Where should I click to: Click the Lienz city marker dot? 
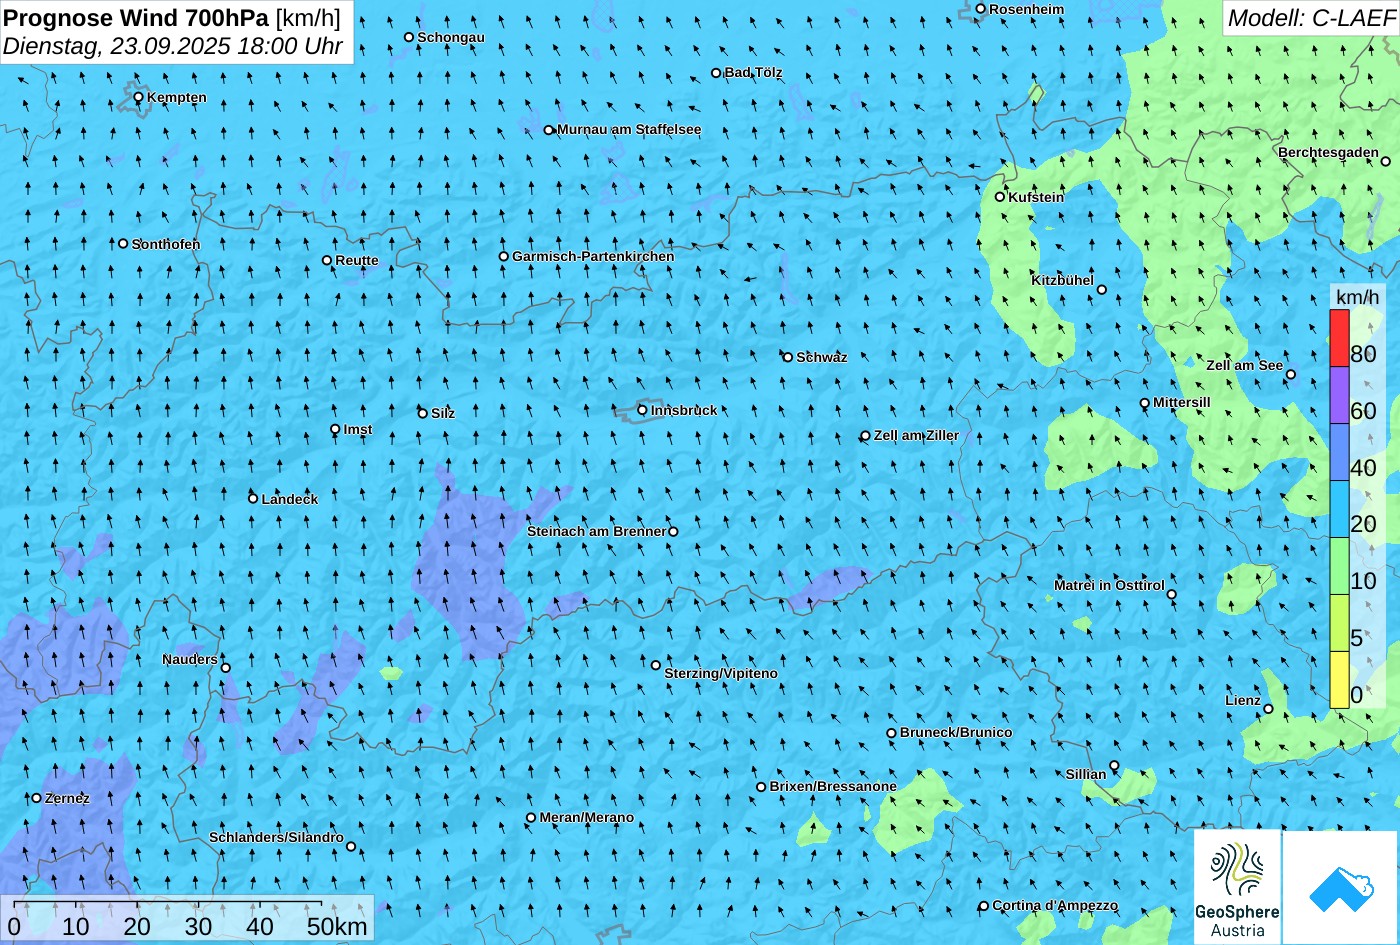tap(1268, 709)
